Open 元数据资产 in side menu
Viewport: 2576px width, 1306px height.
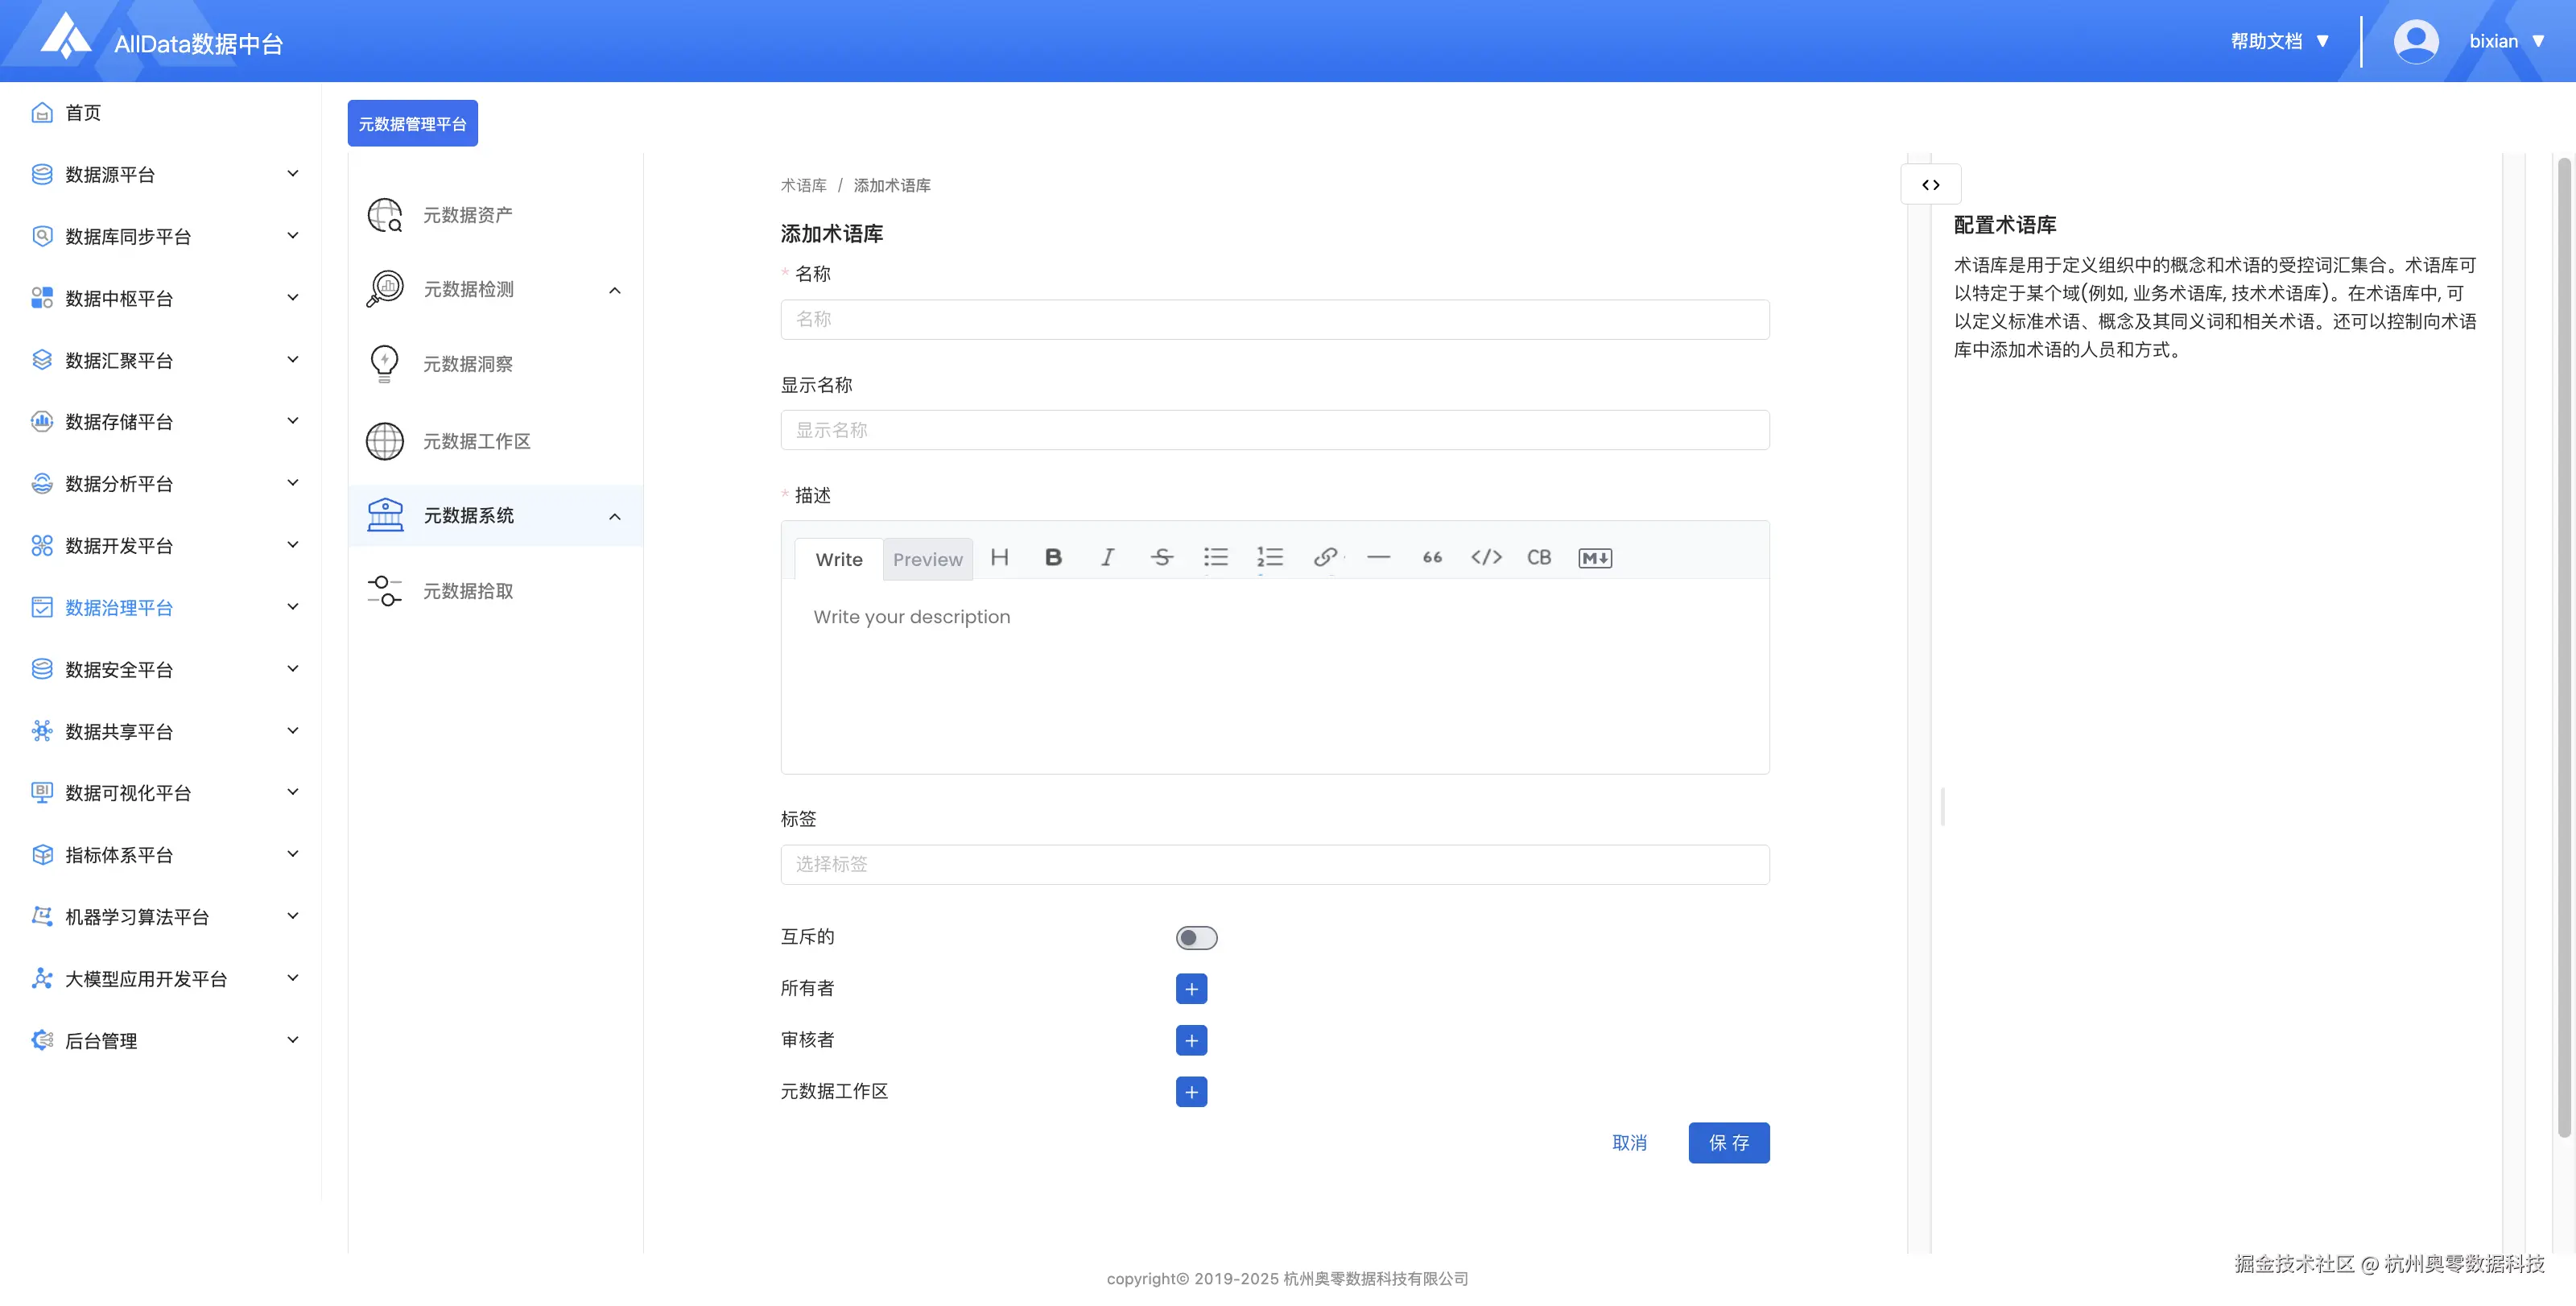(468, 215)
